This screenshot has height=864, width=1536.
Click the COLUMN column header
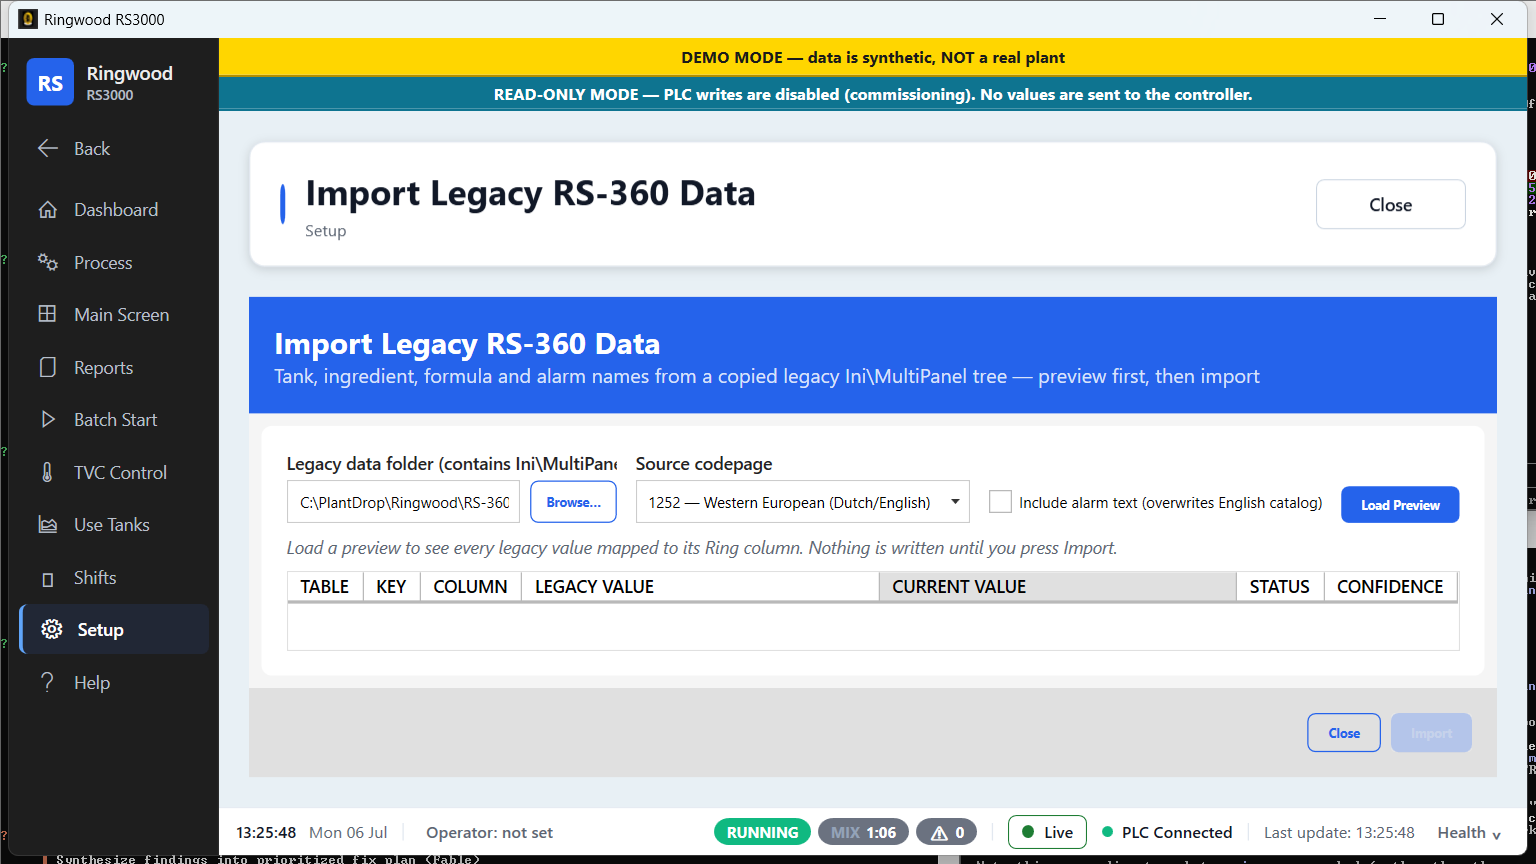coord(470,587)
